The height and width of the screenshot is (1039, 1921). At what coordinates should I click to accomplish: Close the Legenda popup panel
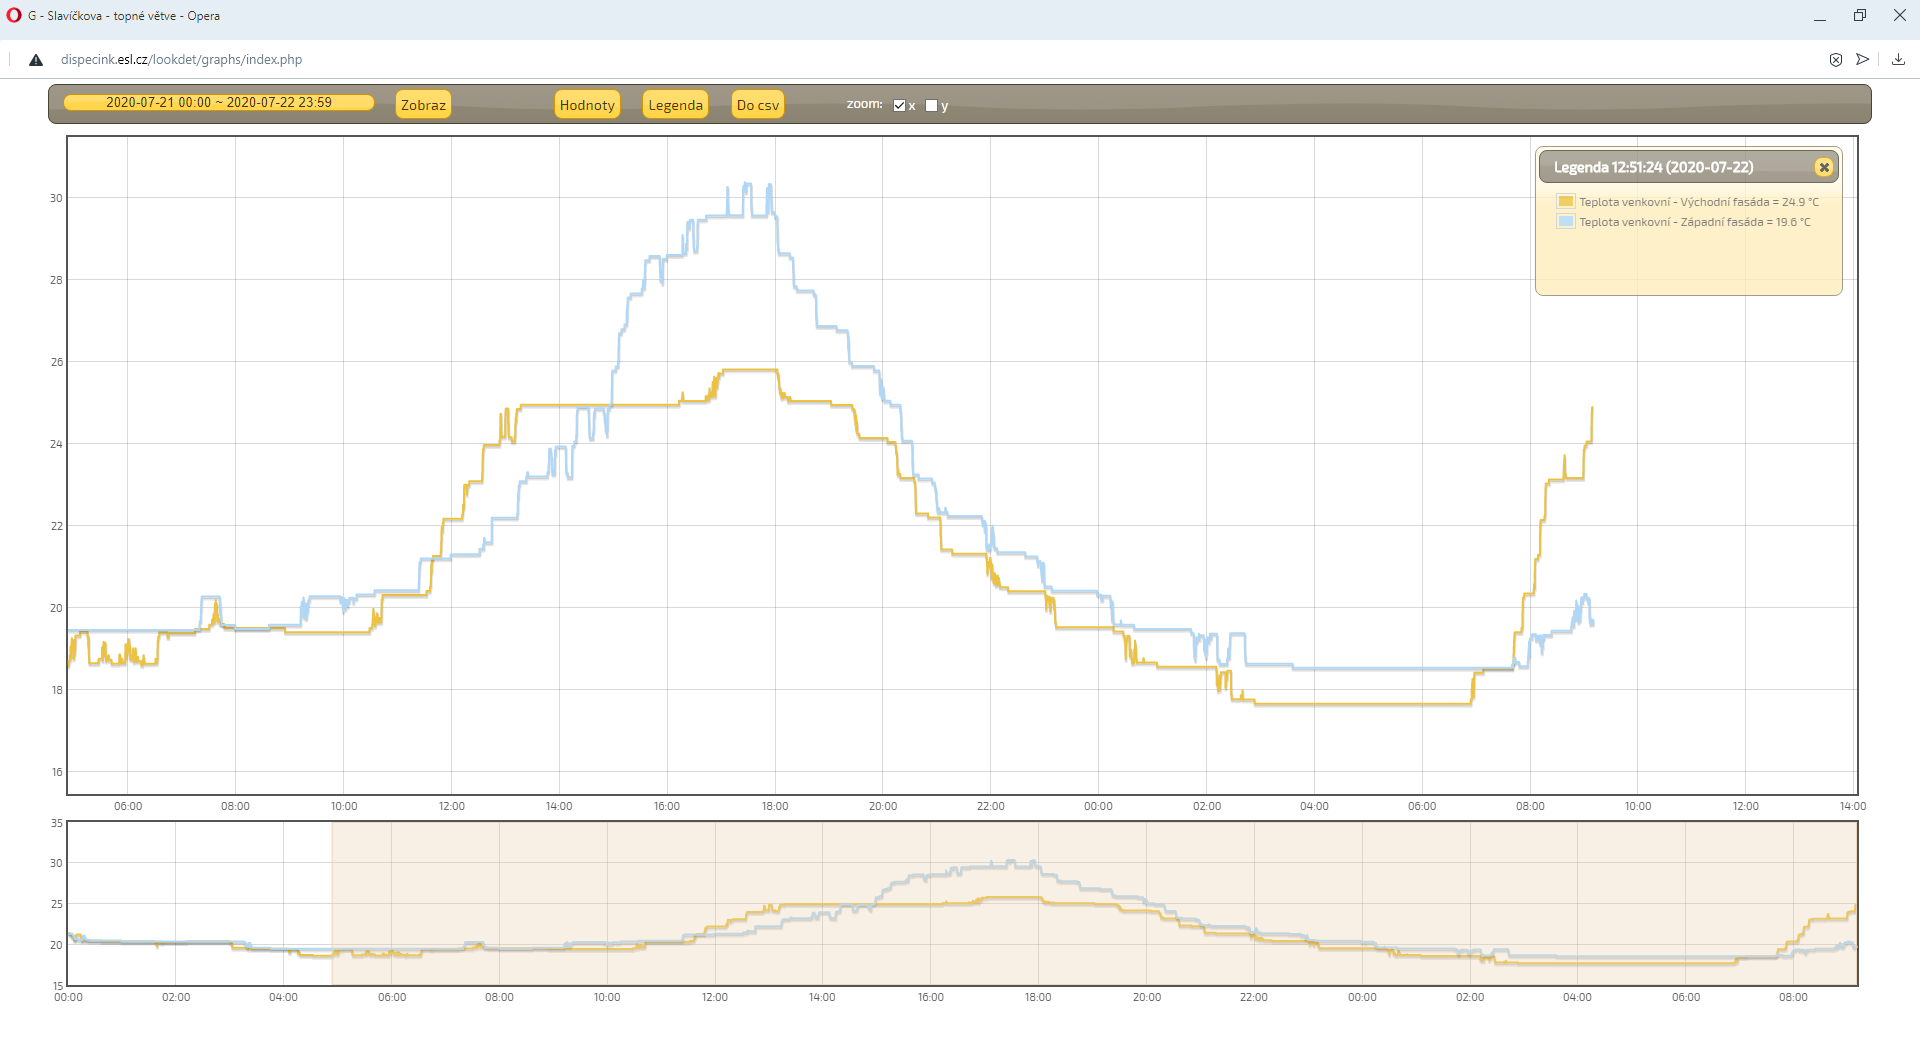pyautogui.click(x=1824, y=168)
